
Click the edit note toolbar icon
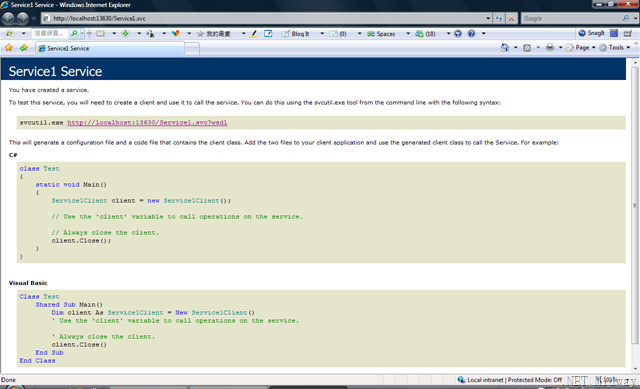[268, 33]
